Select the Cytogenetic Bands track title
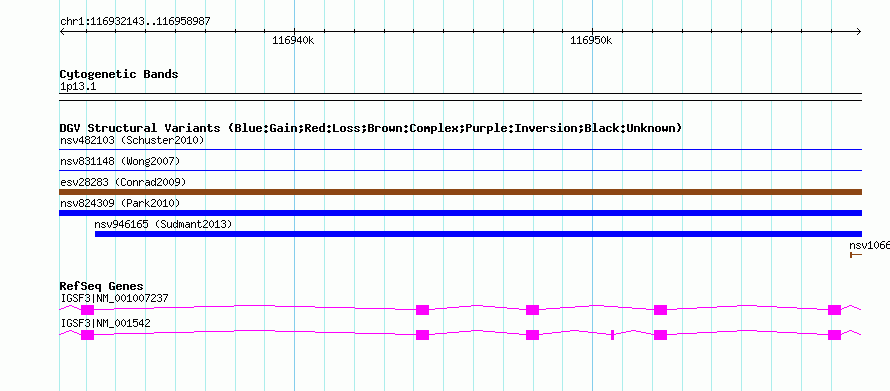The image size is (890, 391). 119,74
